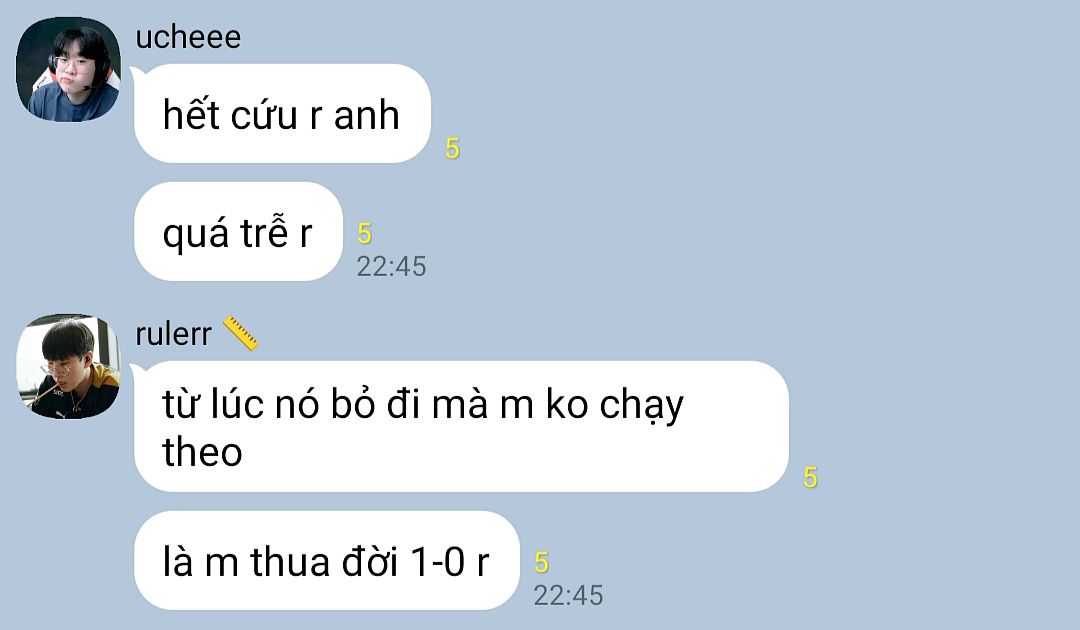Open ucheee's profile picture

click(x=68, y=70)
